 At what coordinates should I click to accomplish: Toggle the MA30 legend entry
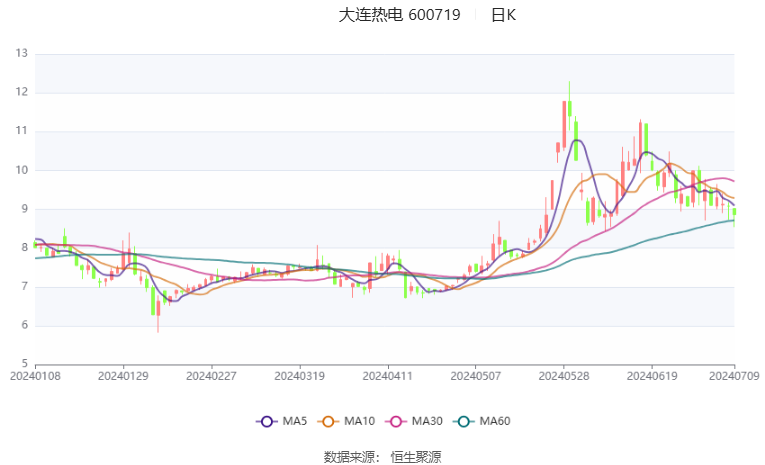coord(414,421)
